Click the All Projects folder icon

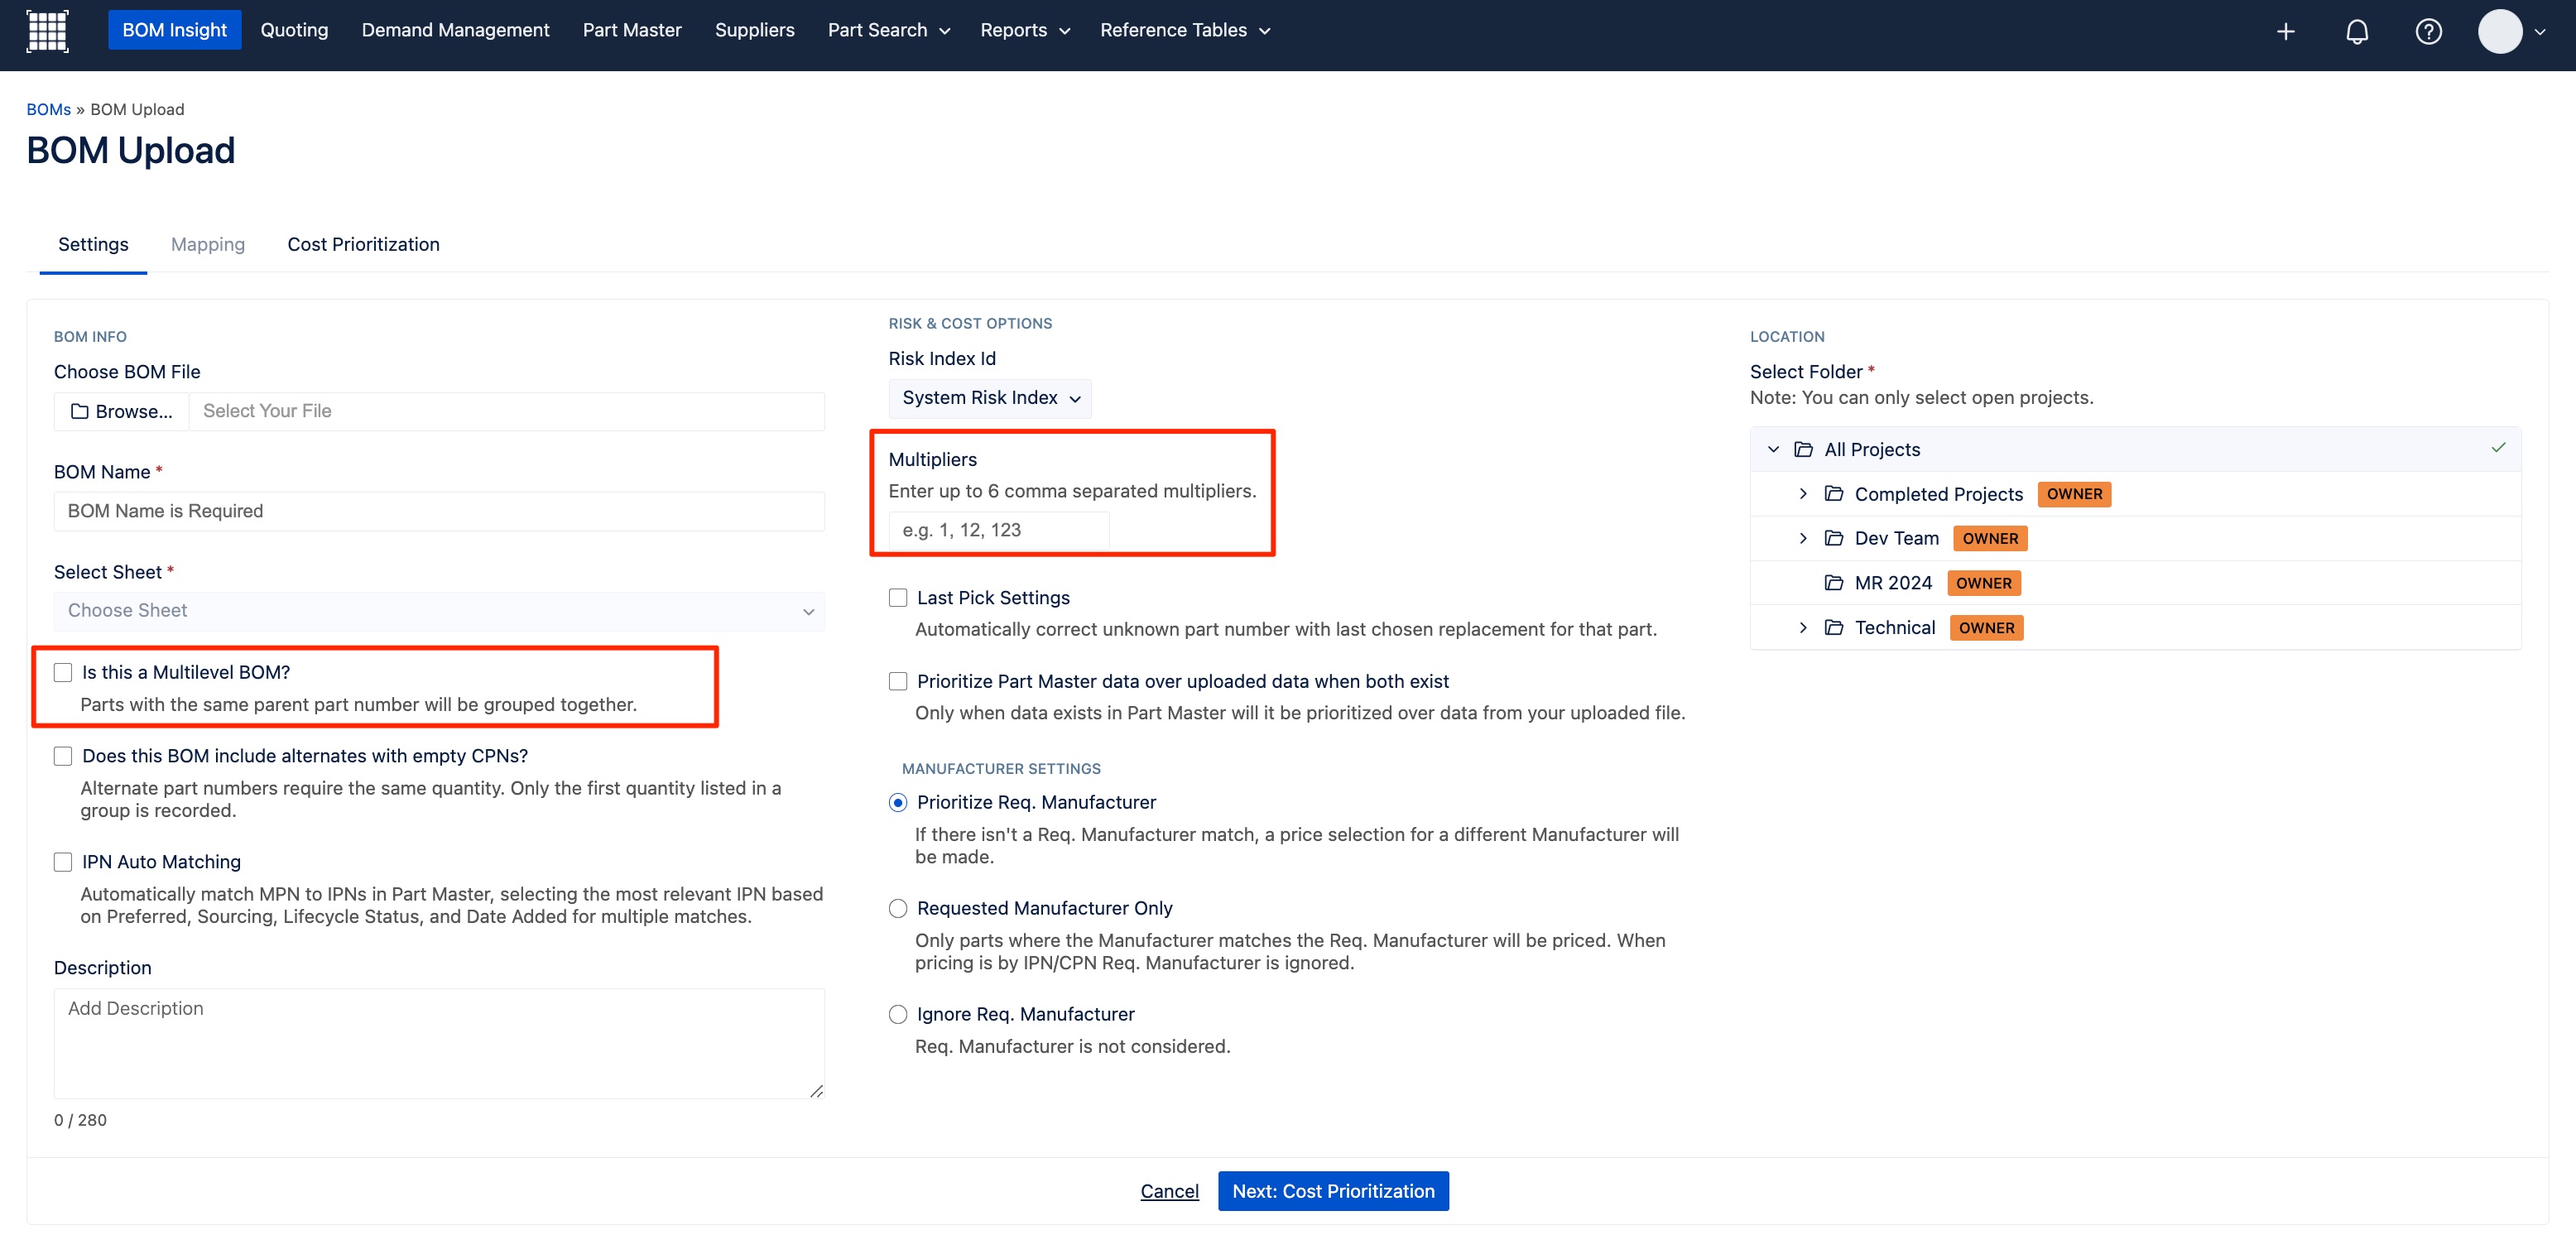point(1803,449)
